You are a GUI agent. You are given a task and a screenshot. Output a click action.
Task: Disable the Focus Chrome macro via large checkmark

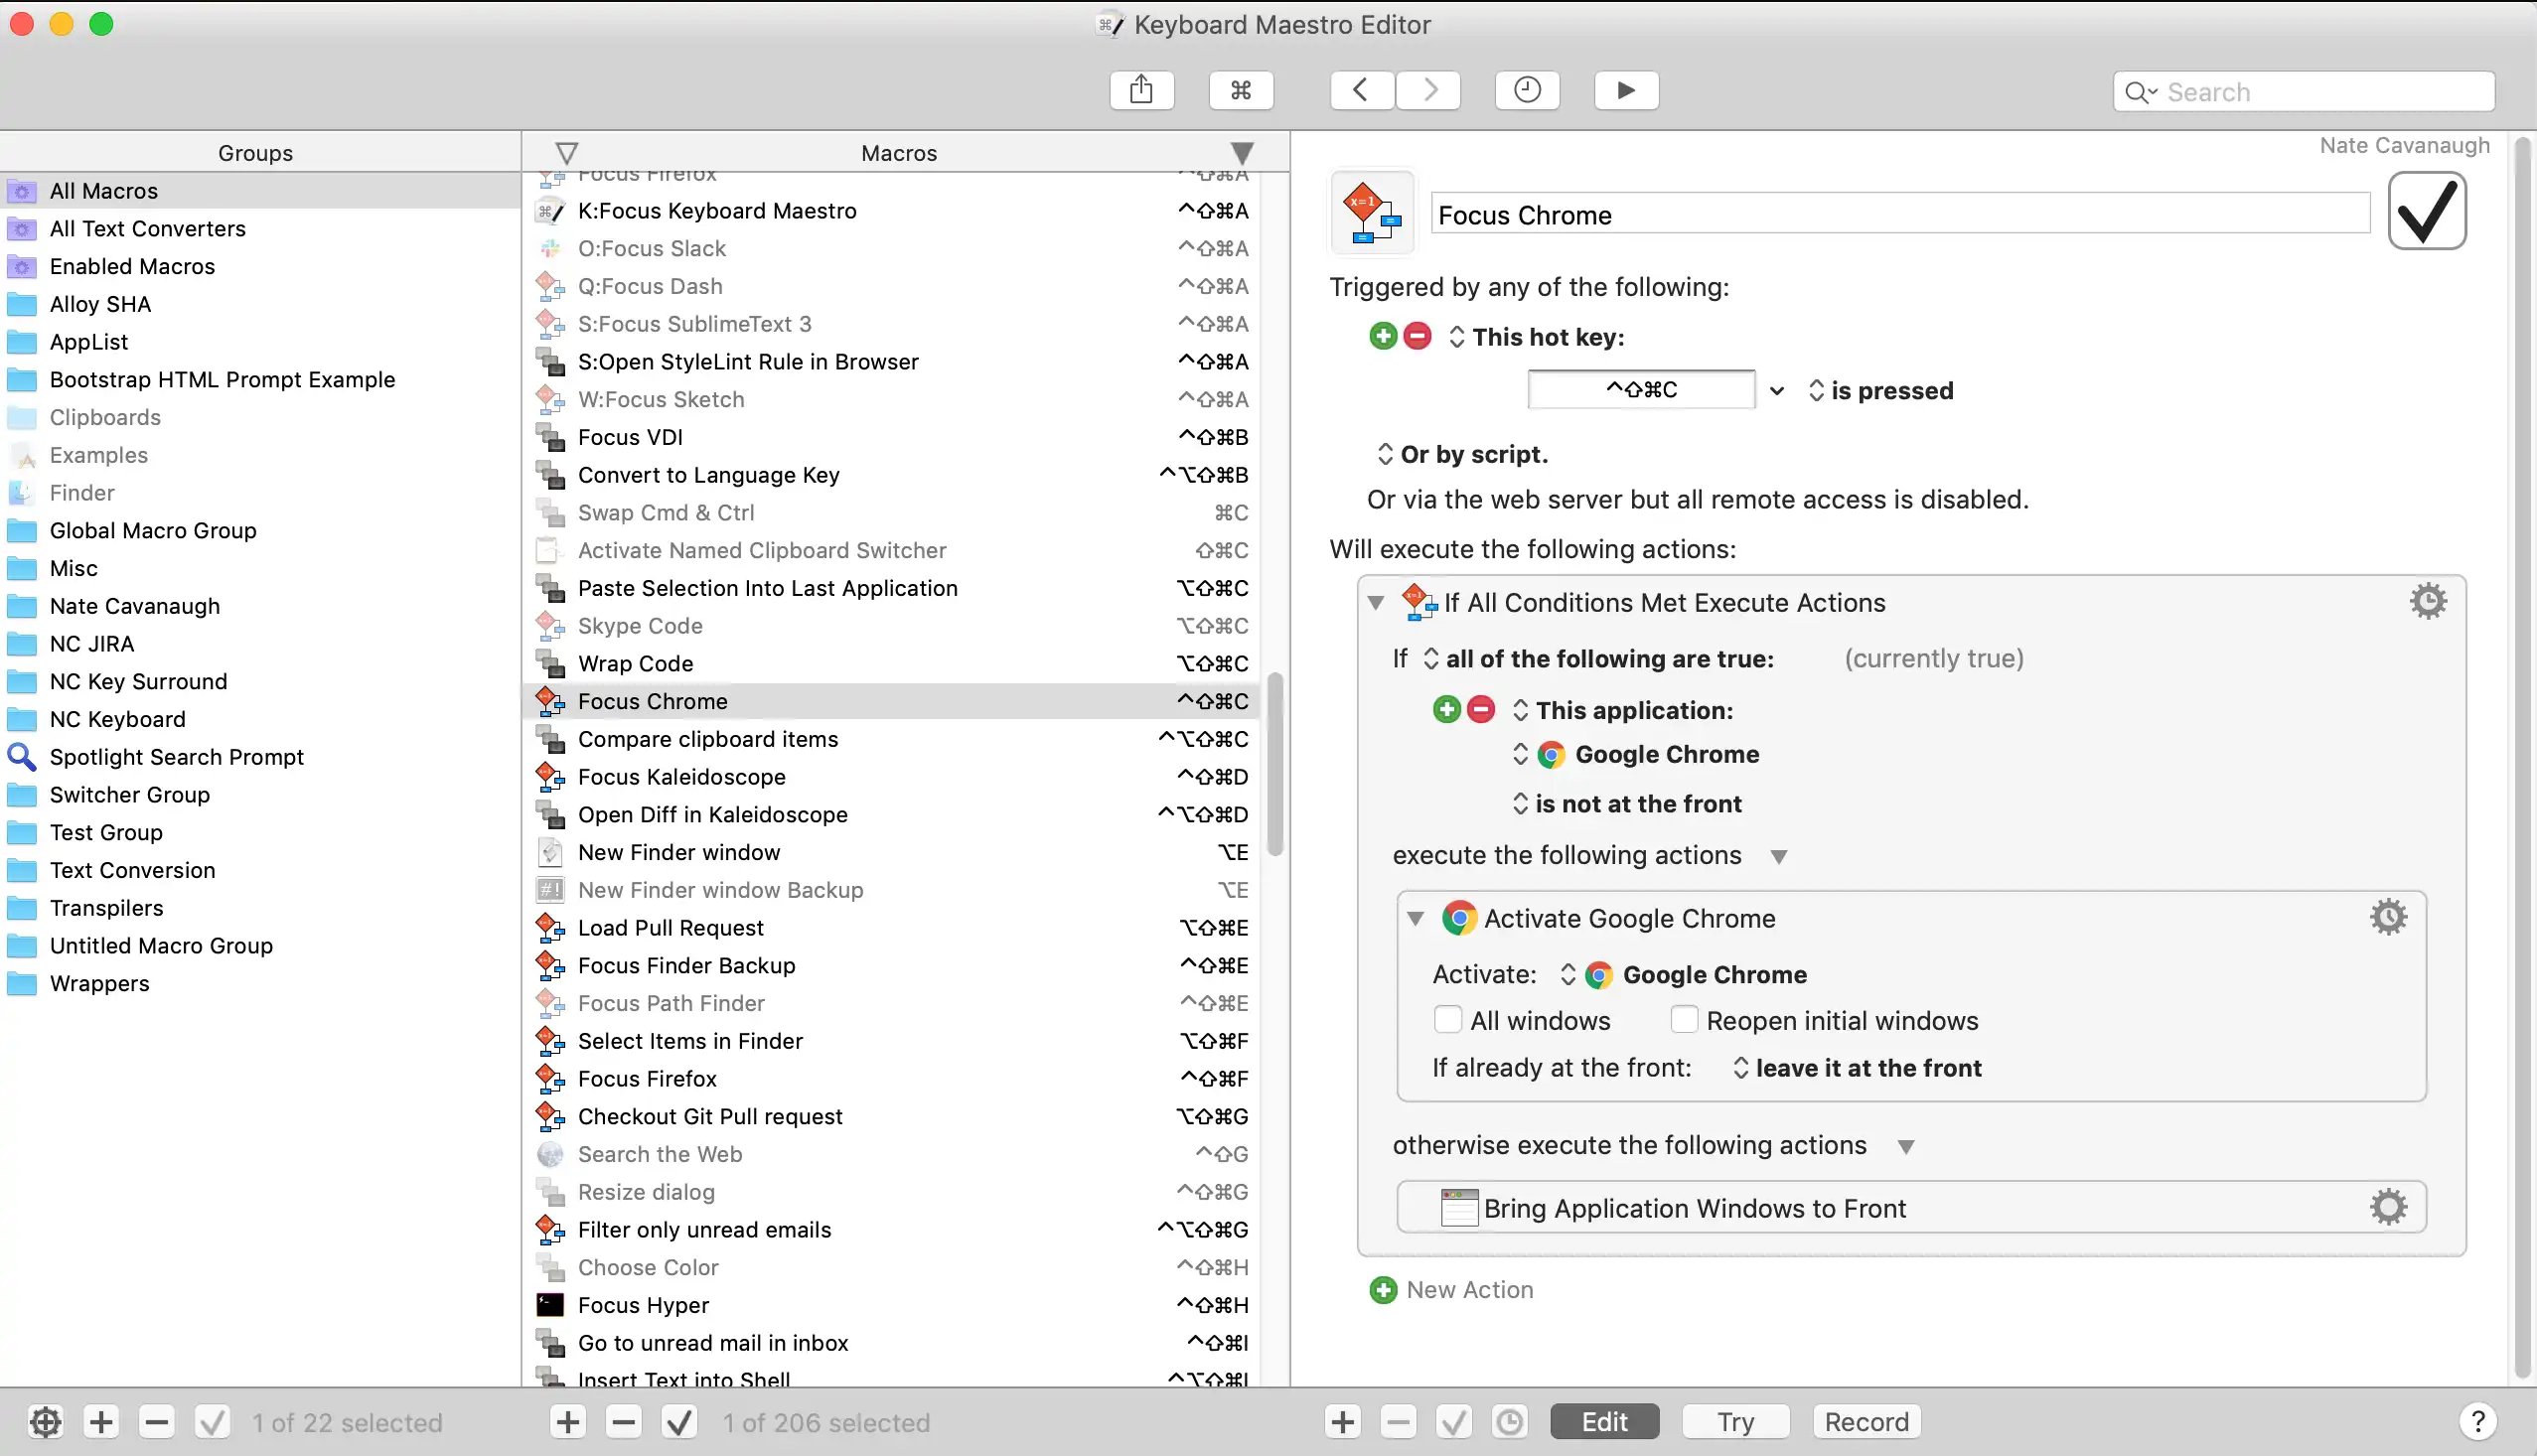(x=2427, y=211)
